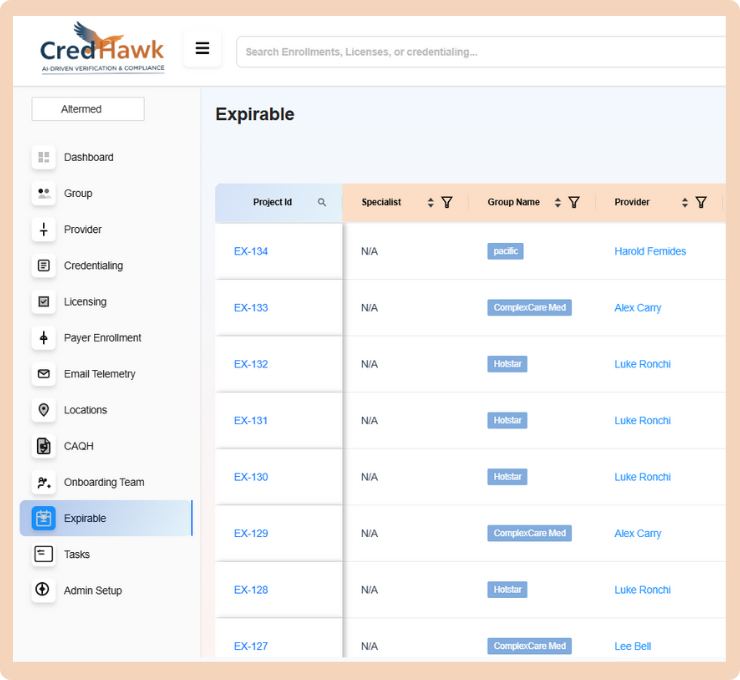Open the Provider column filter

701,202
